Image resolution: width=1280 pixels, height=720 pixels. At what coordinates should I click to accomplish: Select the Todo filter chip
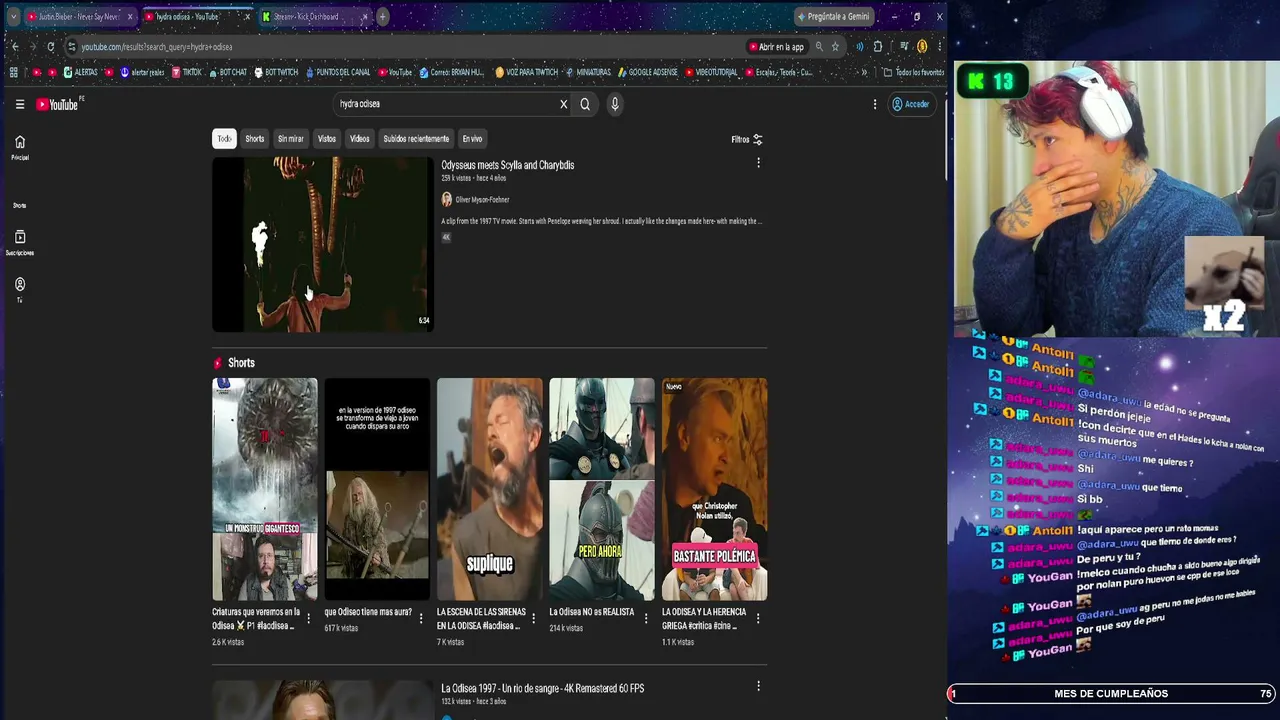pyautogui.click(x=224, y=139)
